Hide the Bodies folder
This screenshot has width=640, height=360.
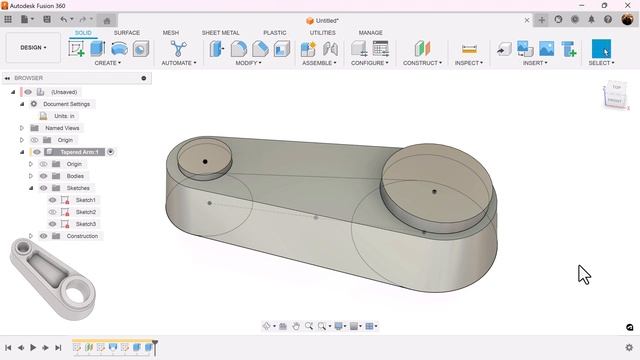pyautogui.click(x=43, y=176)
